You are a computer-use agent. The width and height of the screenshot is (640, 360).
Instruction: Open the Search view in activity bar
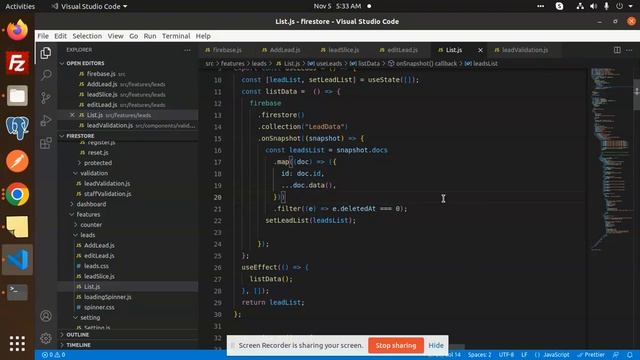click(x=46, y=75)
